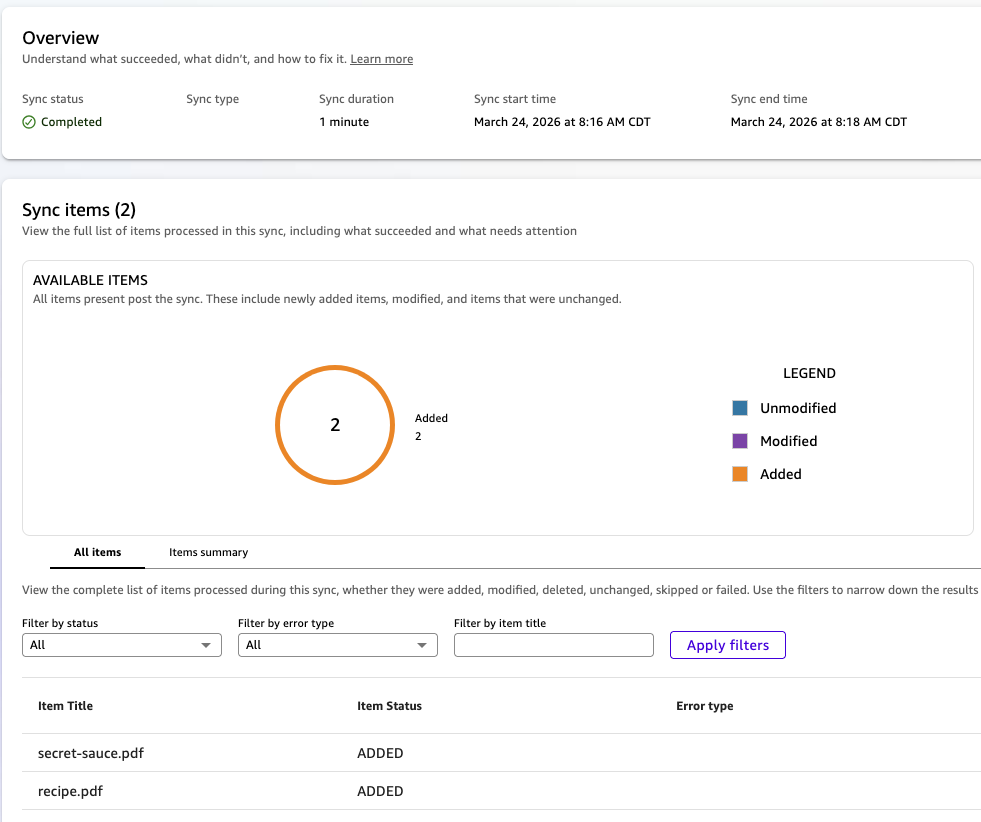Click the Sync items (2) heading
This screenshot has width=981, height=822.
(x=79, y=210)
